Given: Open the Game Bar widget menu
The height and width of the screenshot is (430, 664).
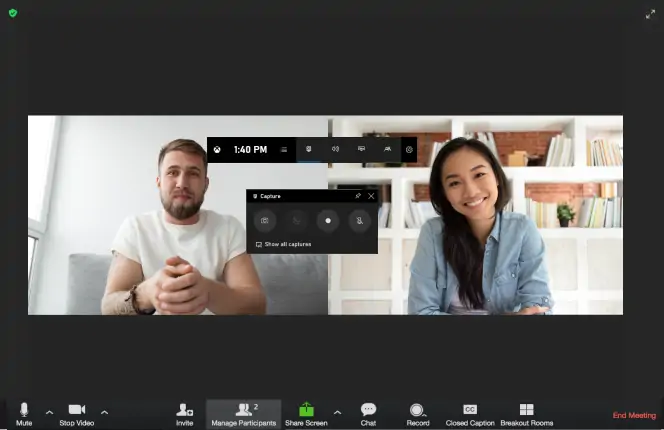Looking at the screenshot, I should pos(284,150).
